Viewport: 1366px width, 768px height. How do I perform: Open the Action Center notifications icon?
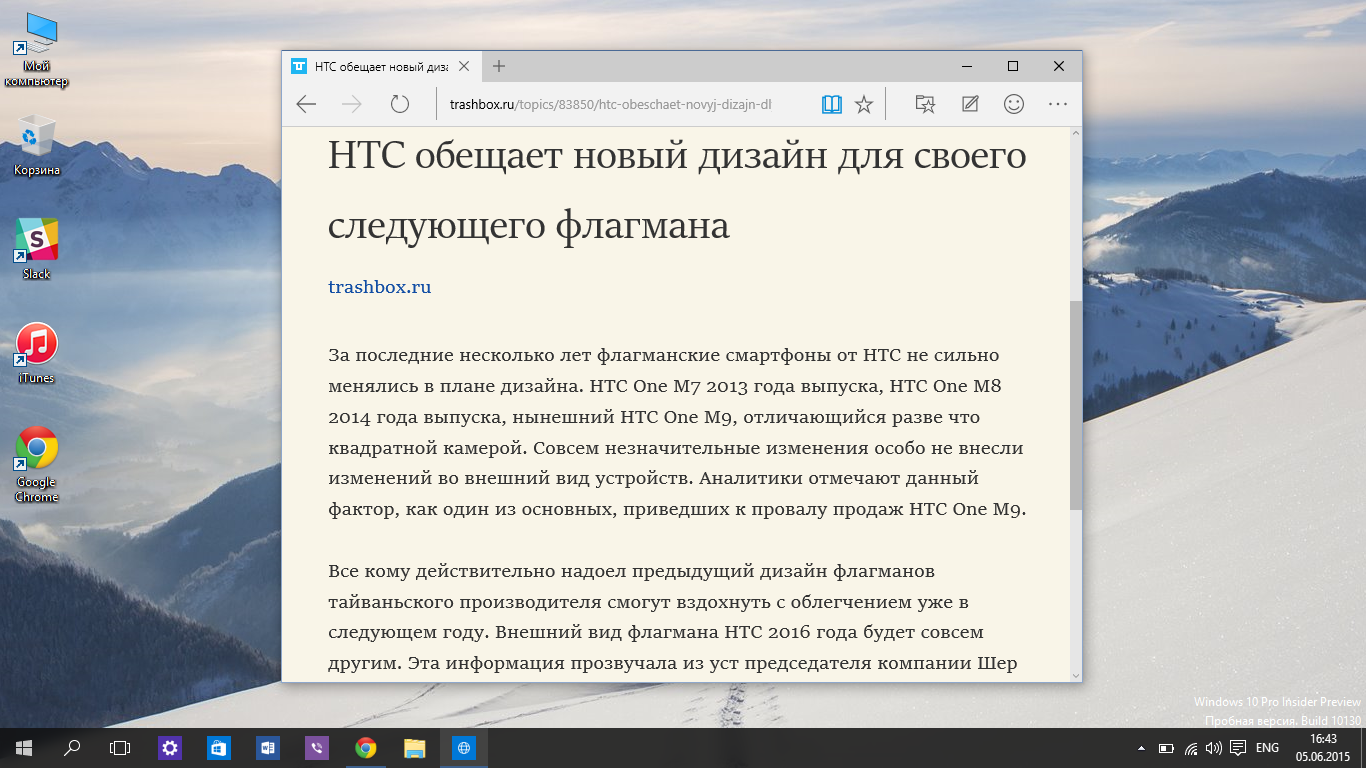(x=1238, y=748)
